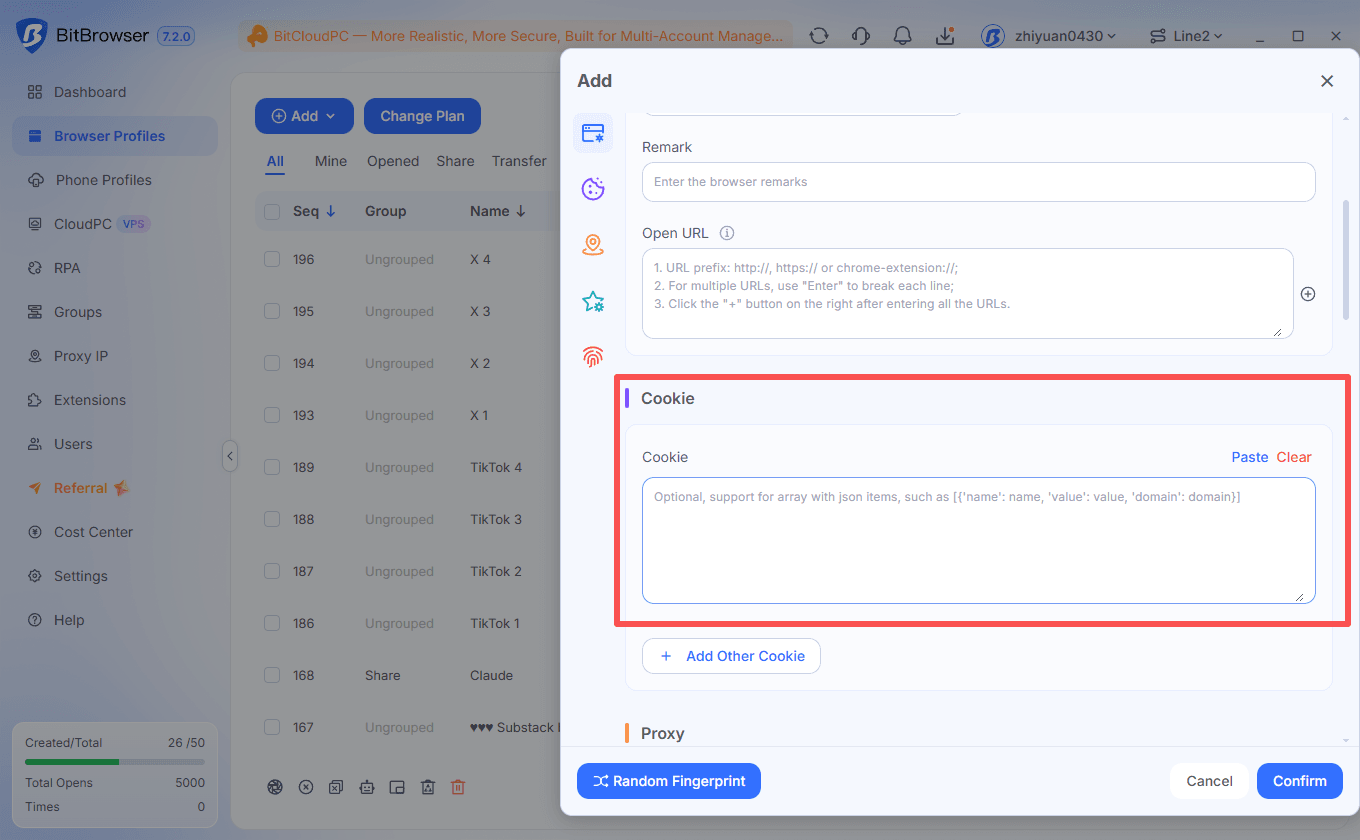Click Add Other Cookie button

click(731, 656)
